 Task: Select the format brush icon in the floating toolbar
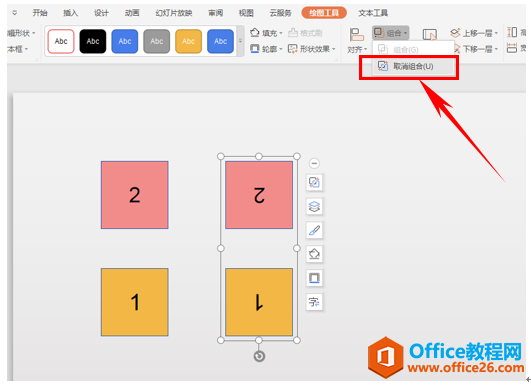click(314, 230)
